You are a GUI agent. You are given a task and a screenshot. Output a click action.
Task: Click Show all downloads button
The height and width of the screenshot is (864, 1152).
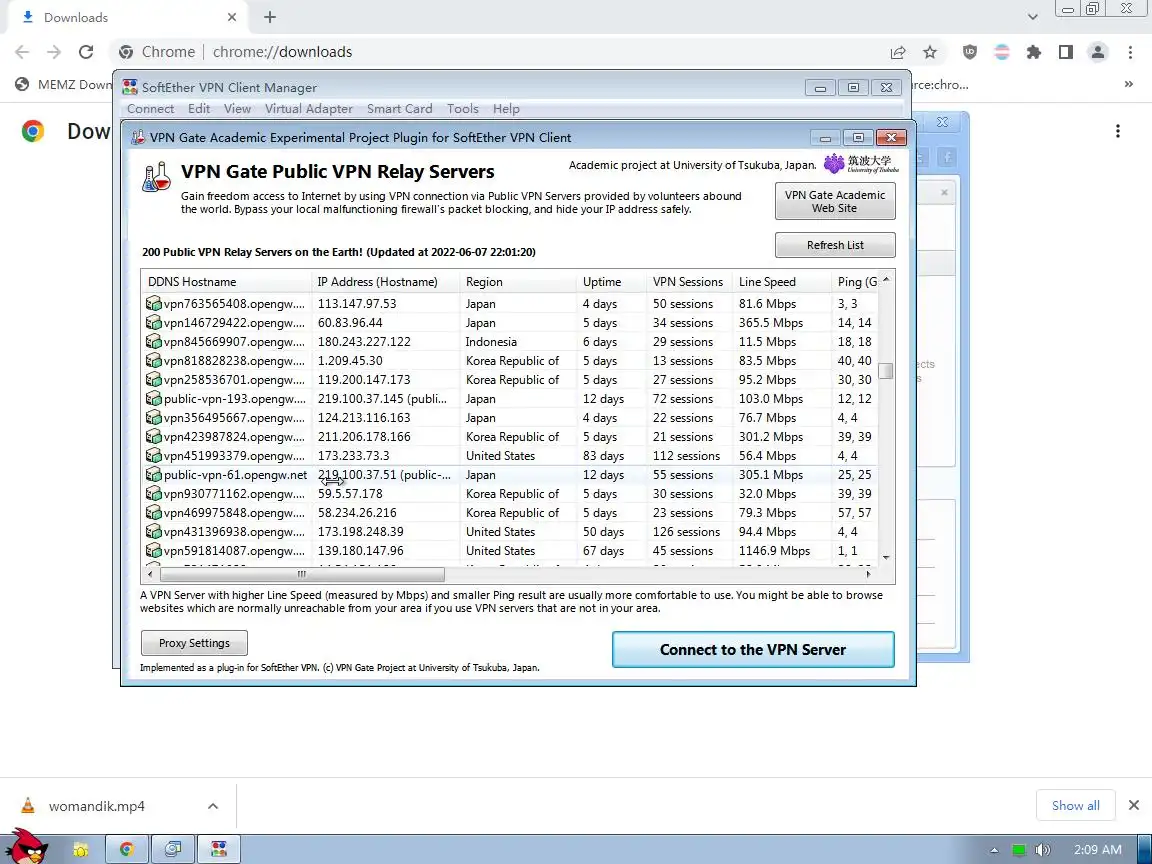point(1076,806)
